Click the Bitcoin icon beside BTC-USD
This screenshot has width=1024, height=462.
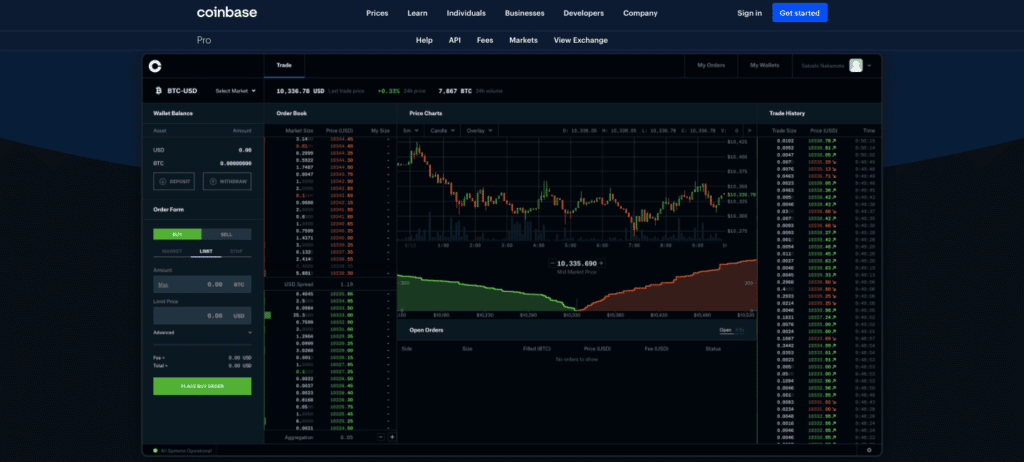158,90
